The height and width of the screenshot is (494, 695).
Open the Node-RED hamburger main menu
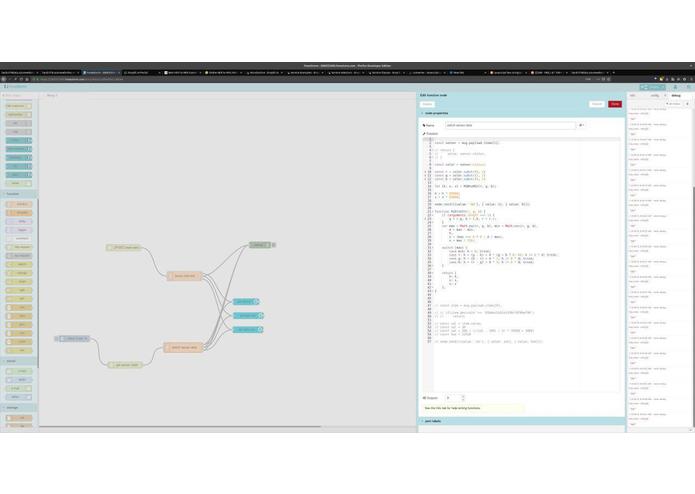coord(688,87)
